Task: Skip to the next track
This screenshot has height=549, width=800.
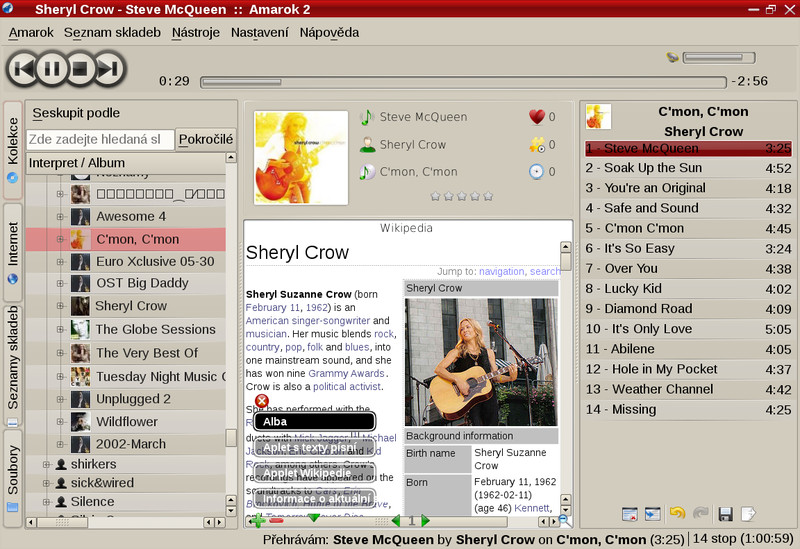Action: [x=109, y=68]
